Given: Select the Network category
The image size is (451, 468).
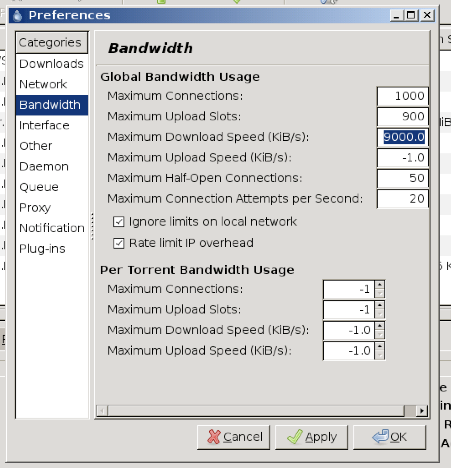Looking at the screenshot, I should pyautogui.click(x=52, y=84).
